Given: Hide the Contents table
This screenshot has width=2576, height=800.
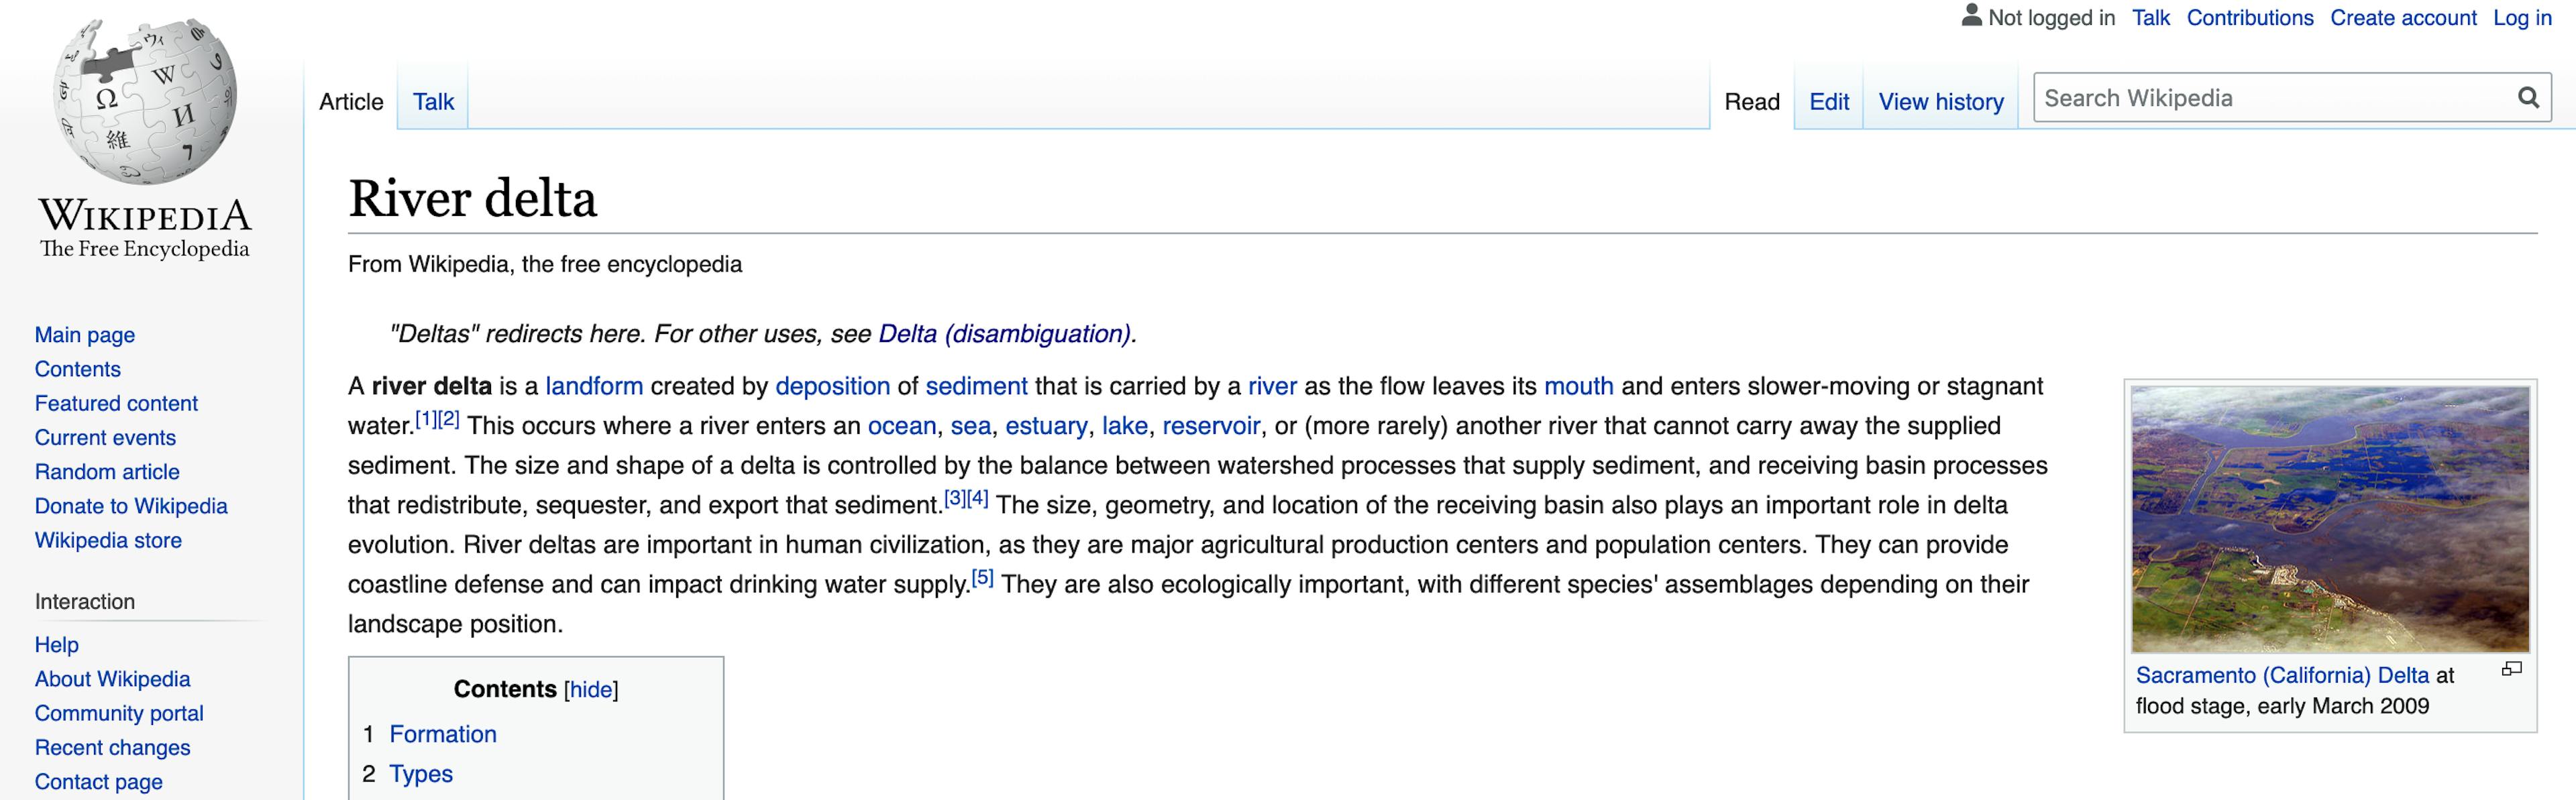Looking at the screenshot, I should 591,689.
